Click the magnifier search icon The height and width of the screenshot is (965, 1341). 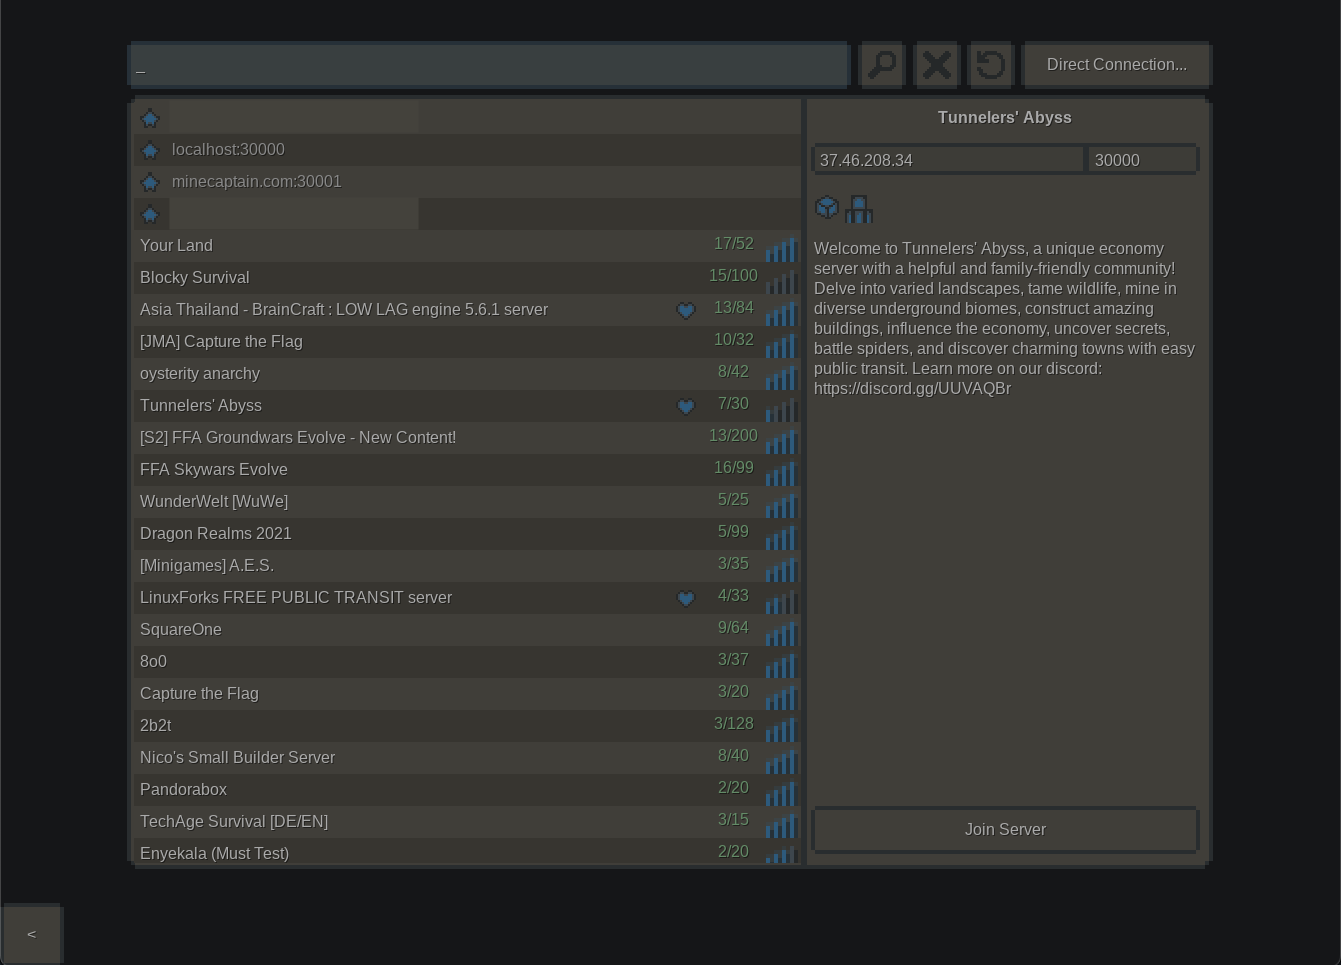tap(882, 65)
